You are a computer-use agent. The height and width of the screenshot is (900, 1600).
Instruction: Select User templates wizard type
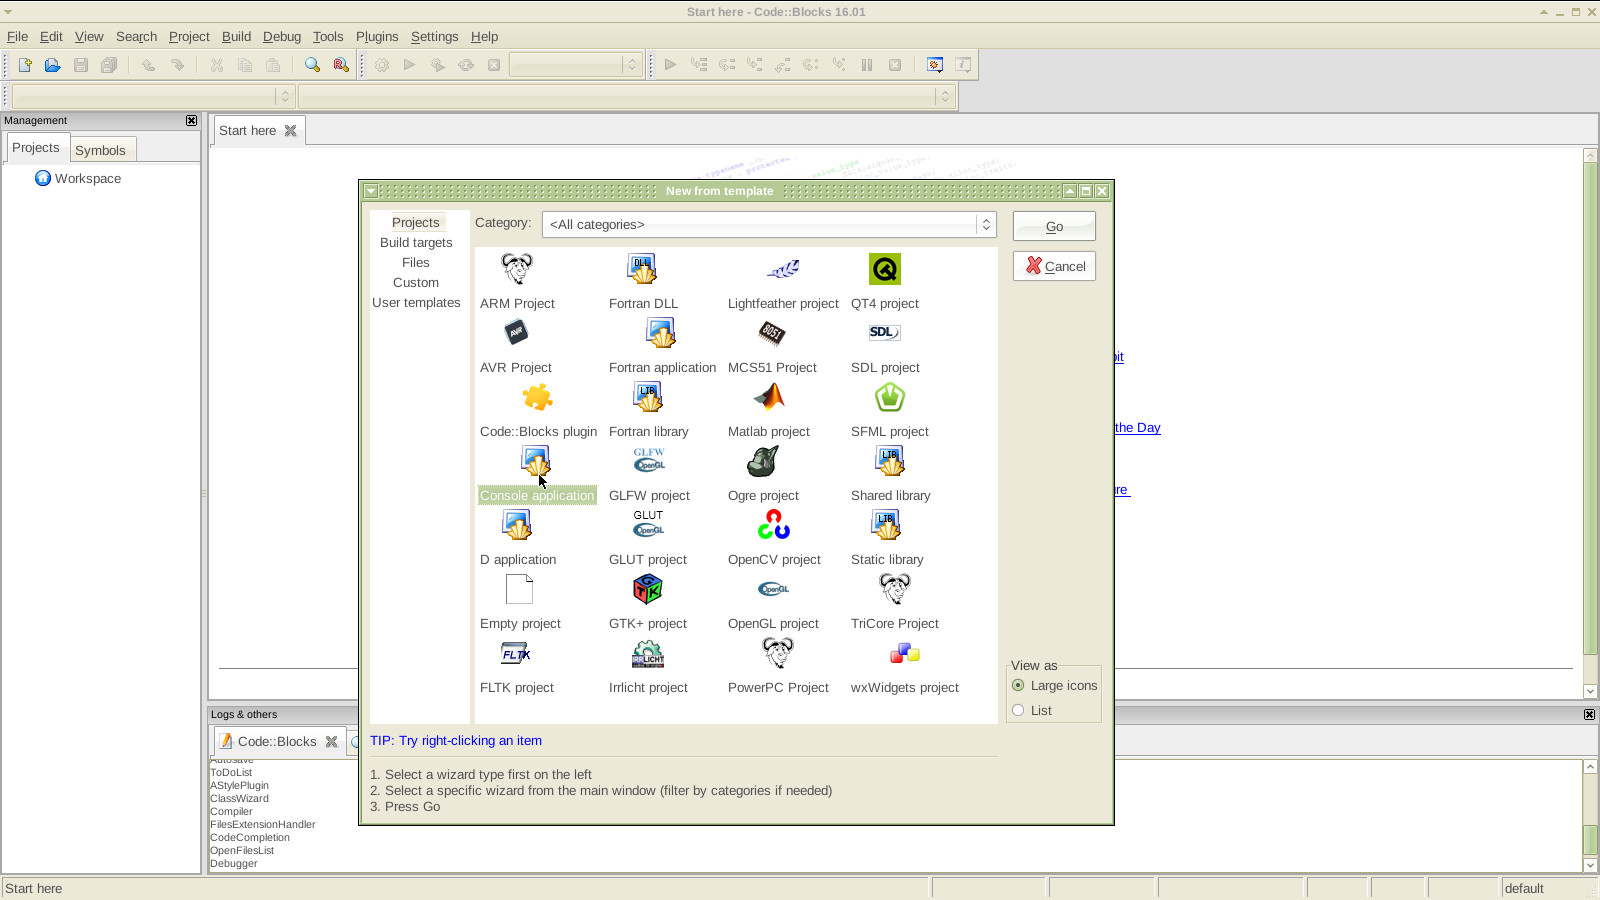click(416, 303)
